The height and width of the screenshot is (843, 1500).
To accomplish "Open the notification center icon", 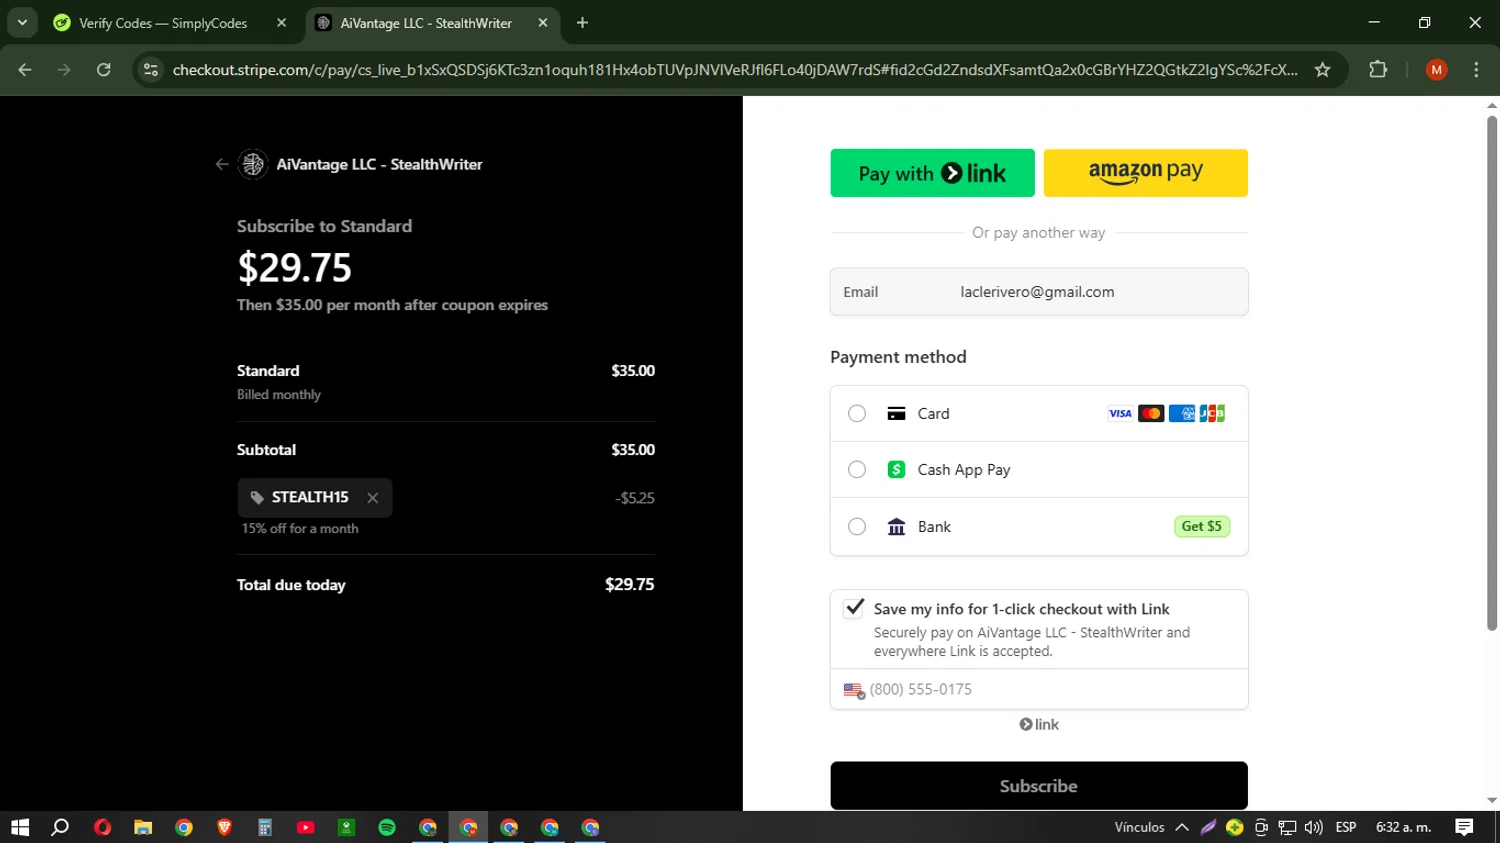I will 1464,827.
